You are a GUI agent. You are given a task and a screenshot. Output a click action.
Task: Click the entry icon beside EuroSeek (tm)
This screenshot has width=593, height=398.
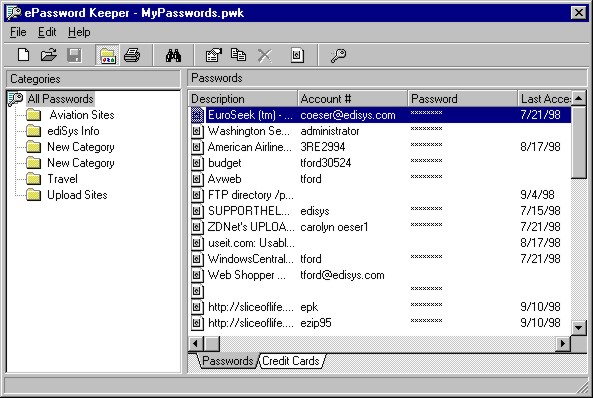(197, 115)
